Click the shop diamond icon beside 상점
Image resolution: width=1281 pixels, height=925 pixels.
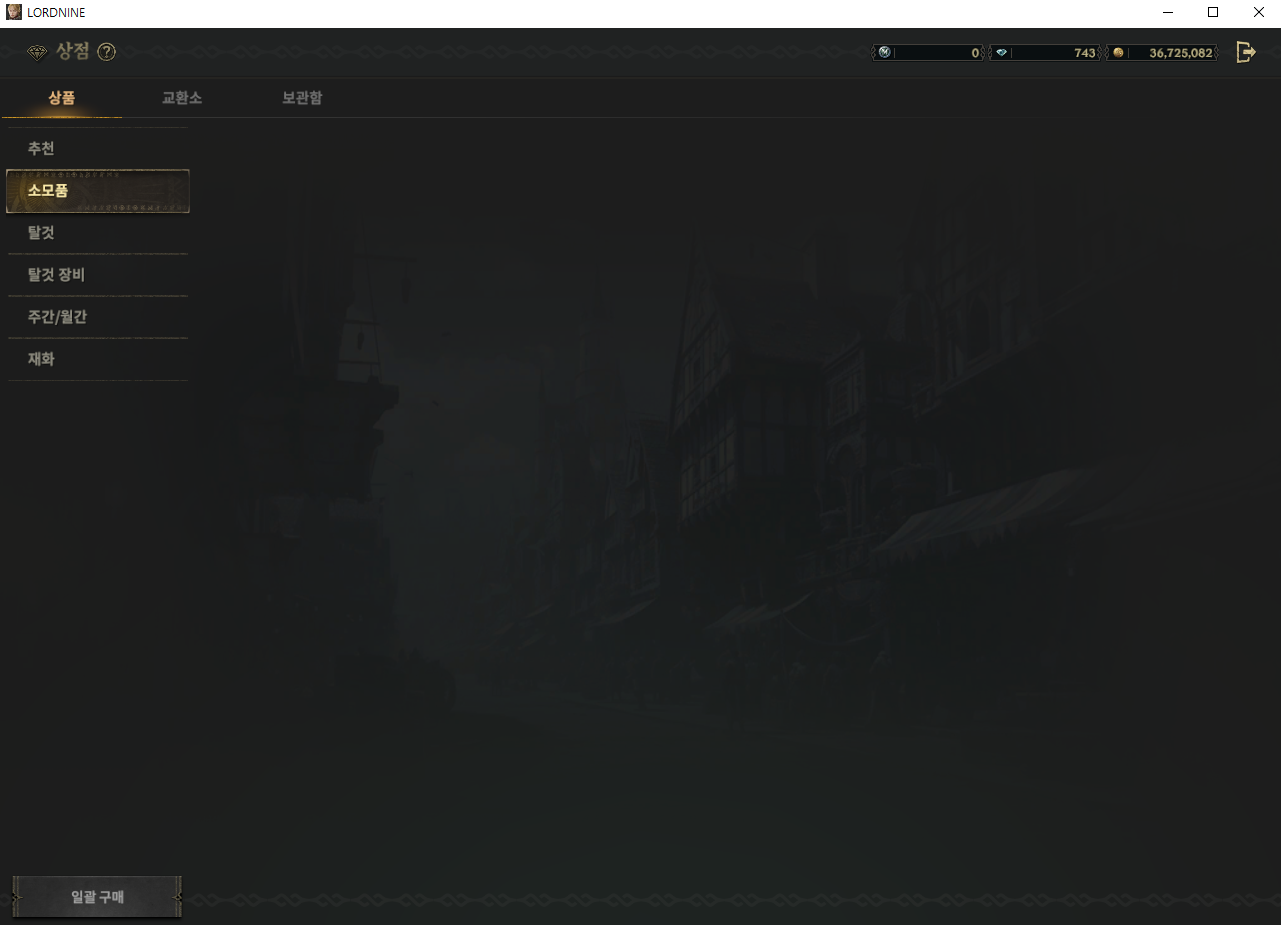(x=37, y=52)
